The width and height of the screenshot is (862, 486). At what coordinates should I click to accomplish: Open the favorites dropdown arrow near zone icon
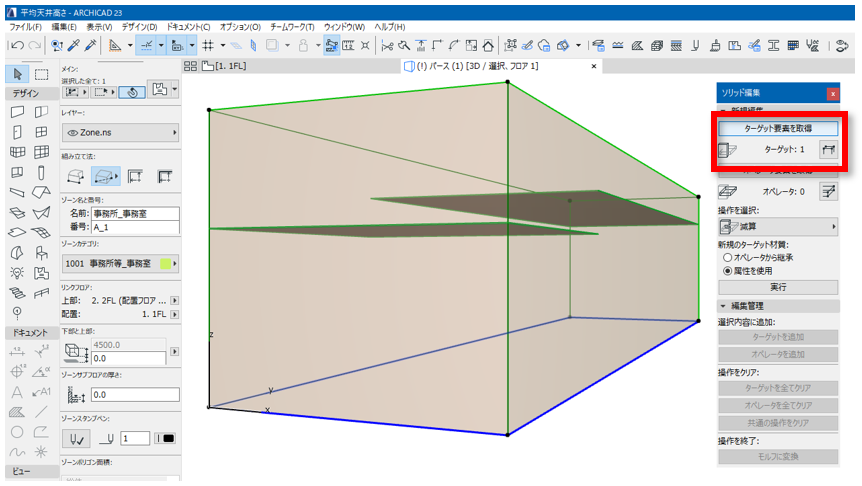click(x=175, y=89)
